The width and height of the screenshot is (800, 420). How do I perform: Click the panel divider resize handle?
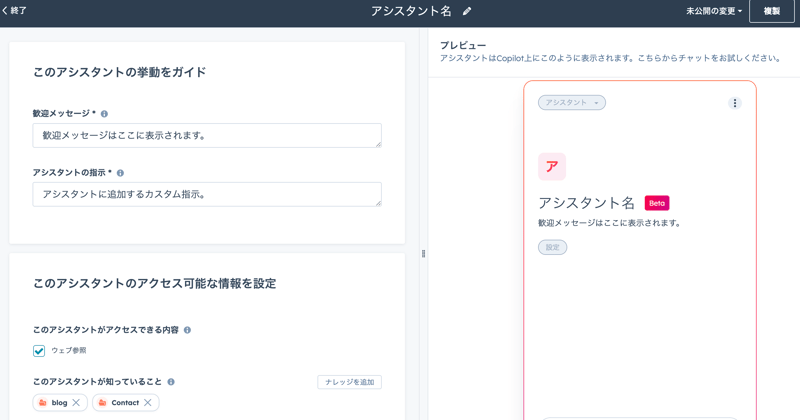tap(424, 254)
